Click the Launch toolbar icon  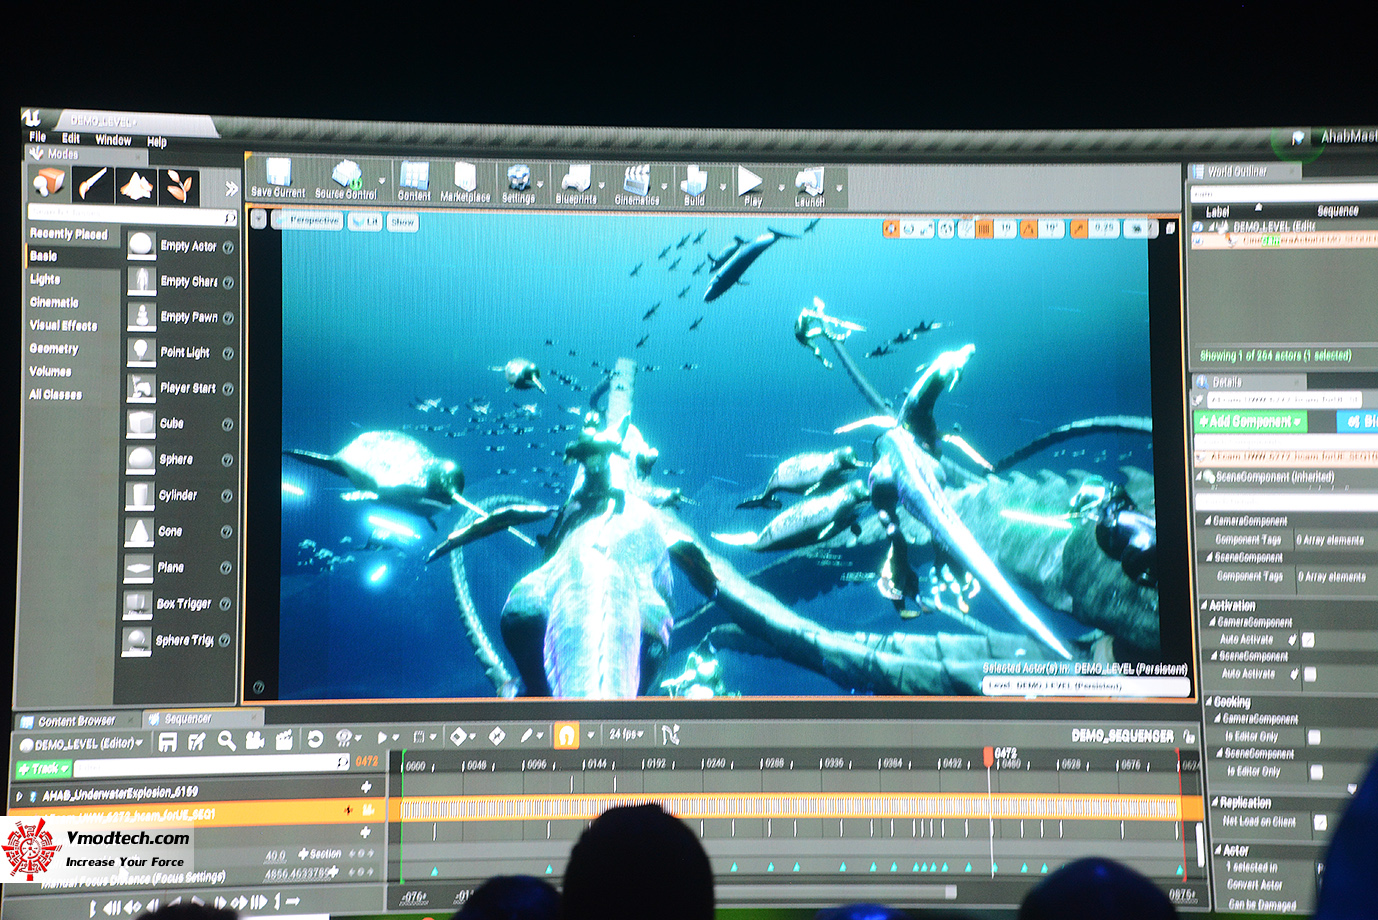pyautogui.click(x=809, y=186)
